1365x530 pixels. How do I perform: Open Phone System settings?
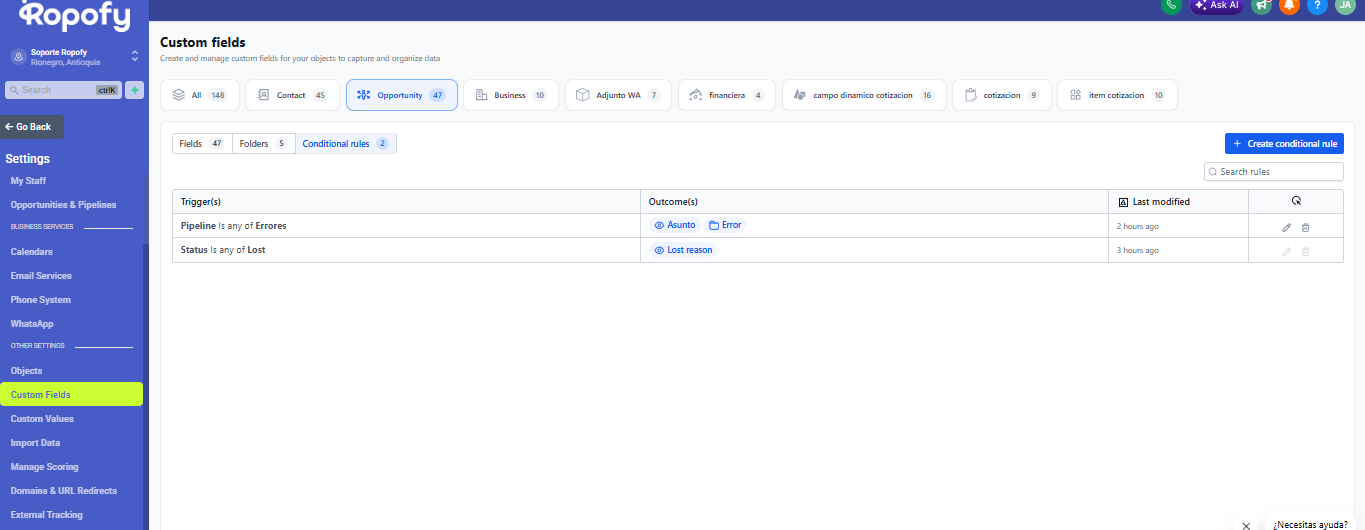tap(41, 300)
